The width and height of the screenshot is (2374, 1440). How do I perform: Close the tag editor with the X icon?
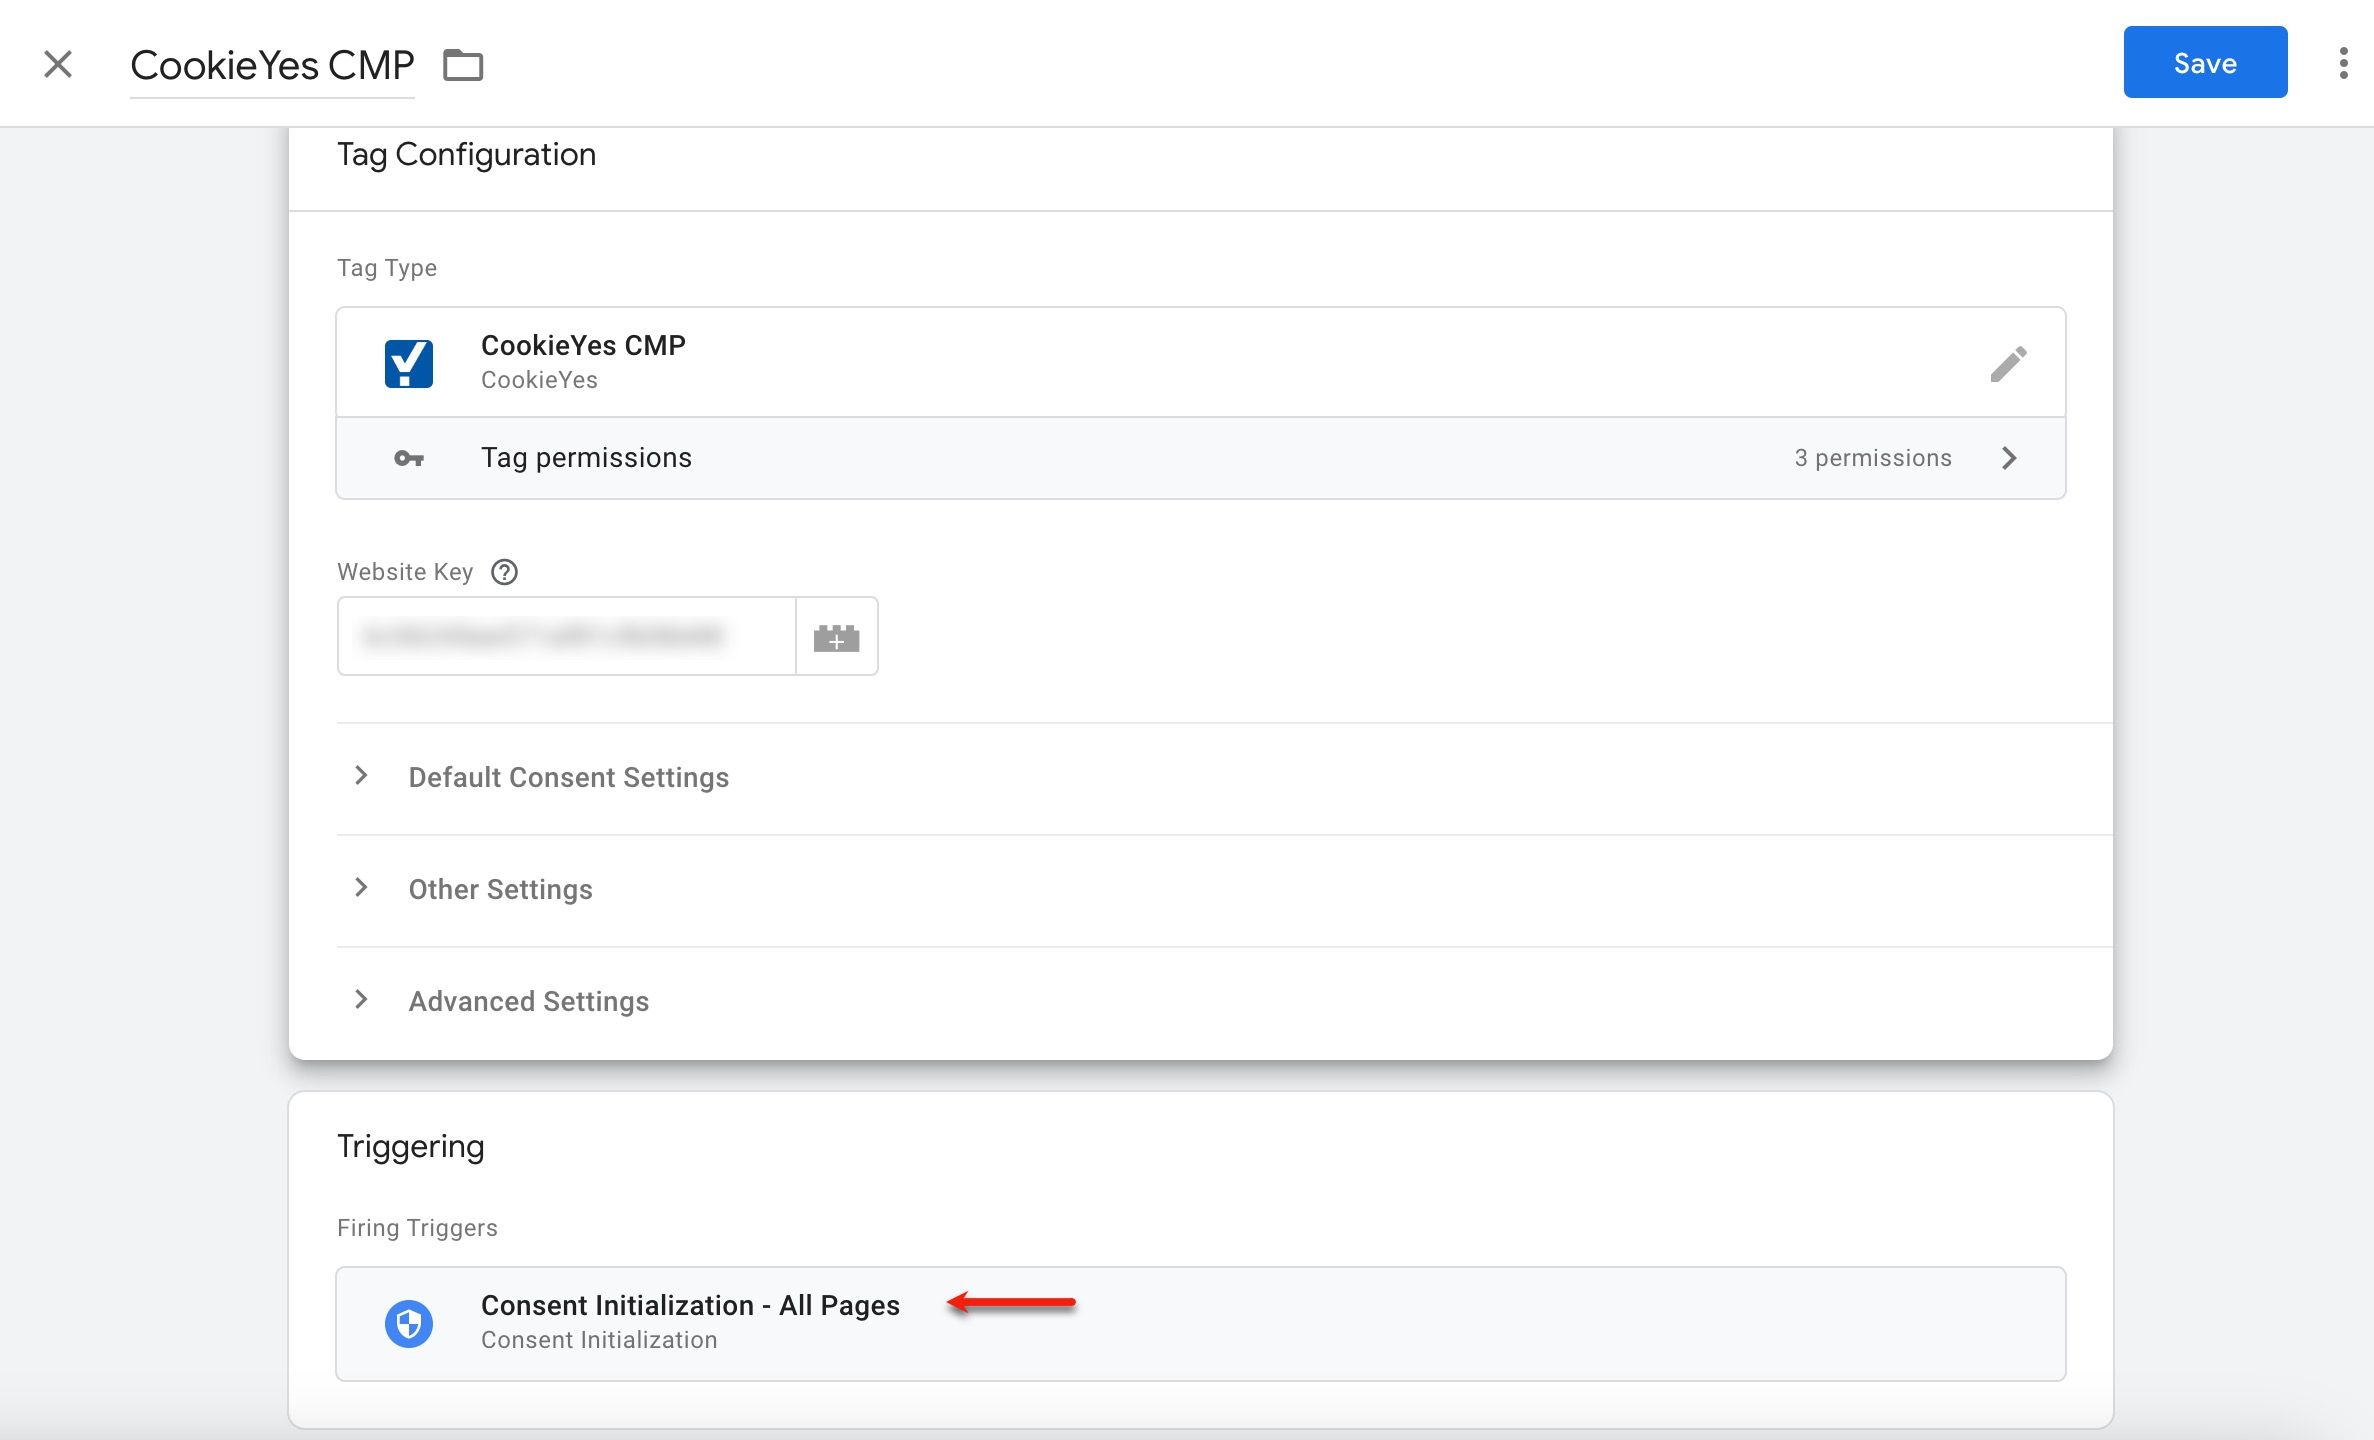coord(58,65)
